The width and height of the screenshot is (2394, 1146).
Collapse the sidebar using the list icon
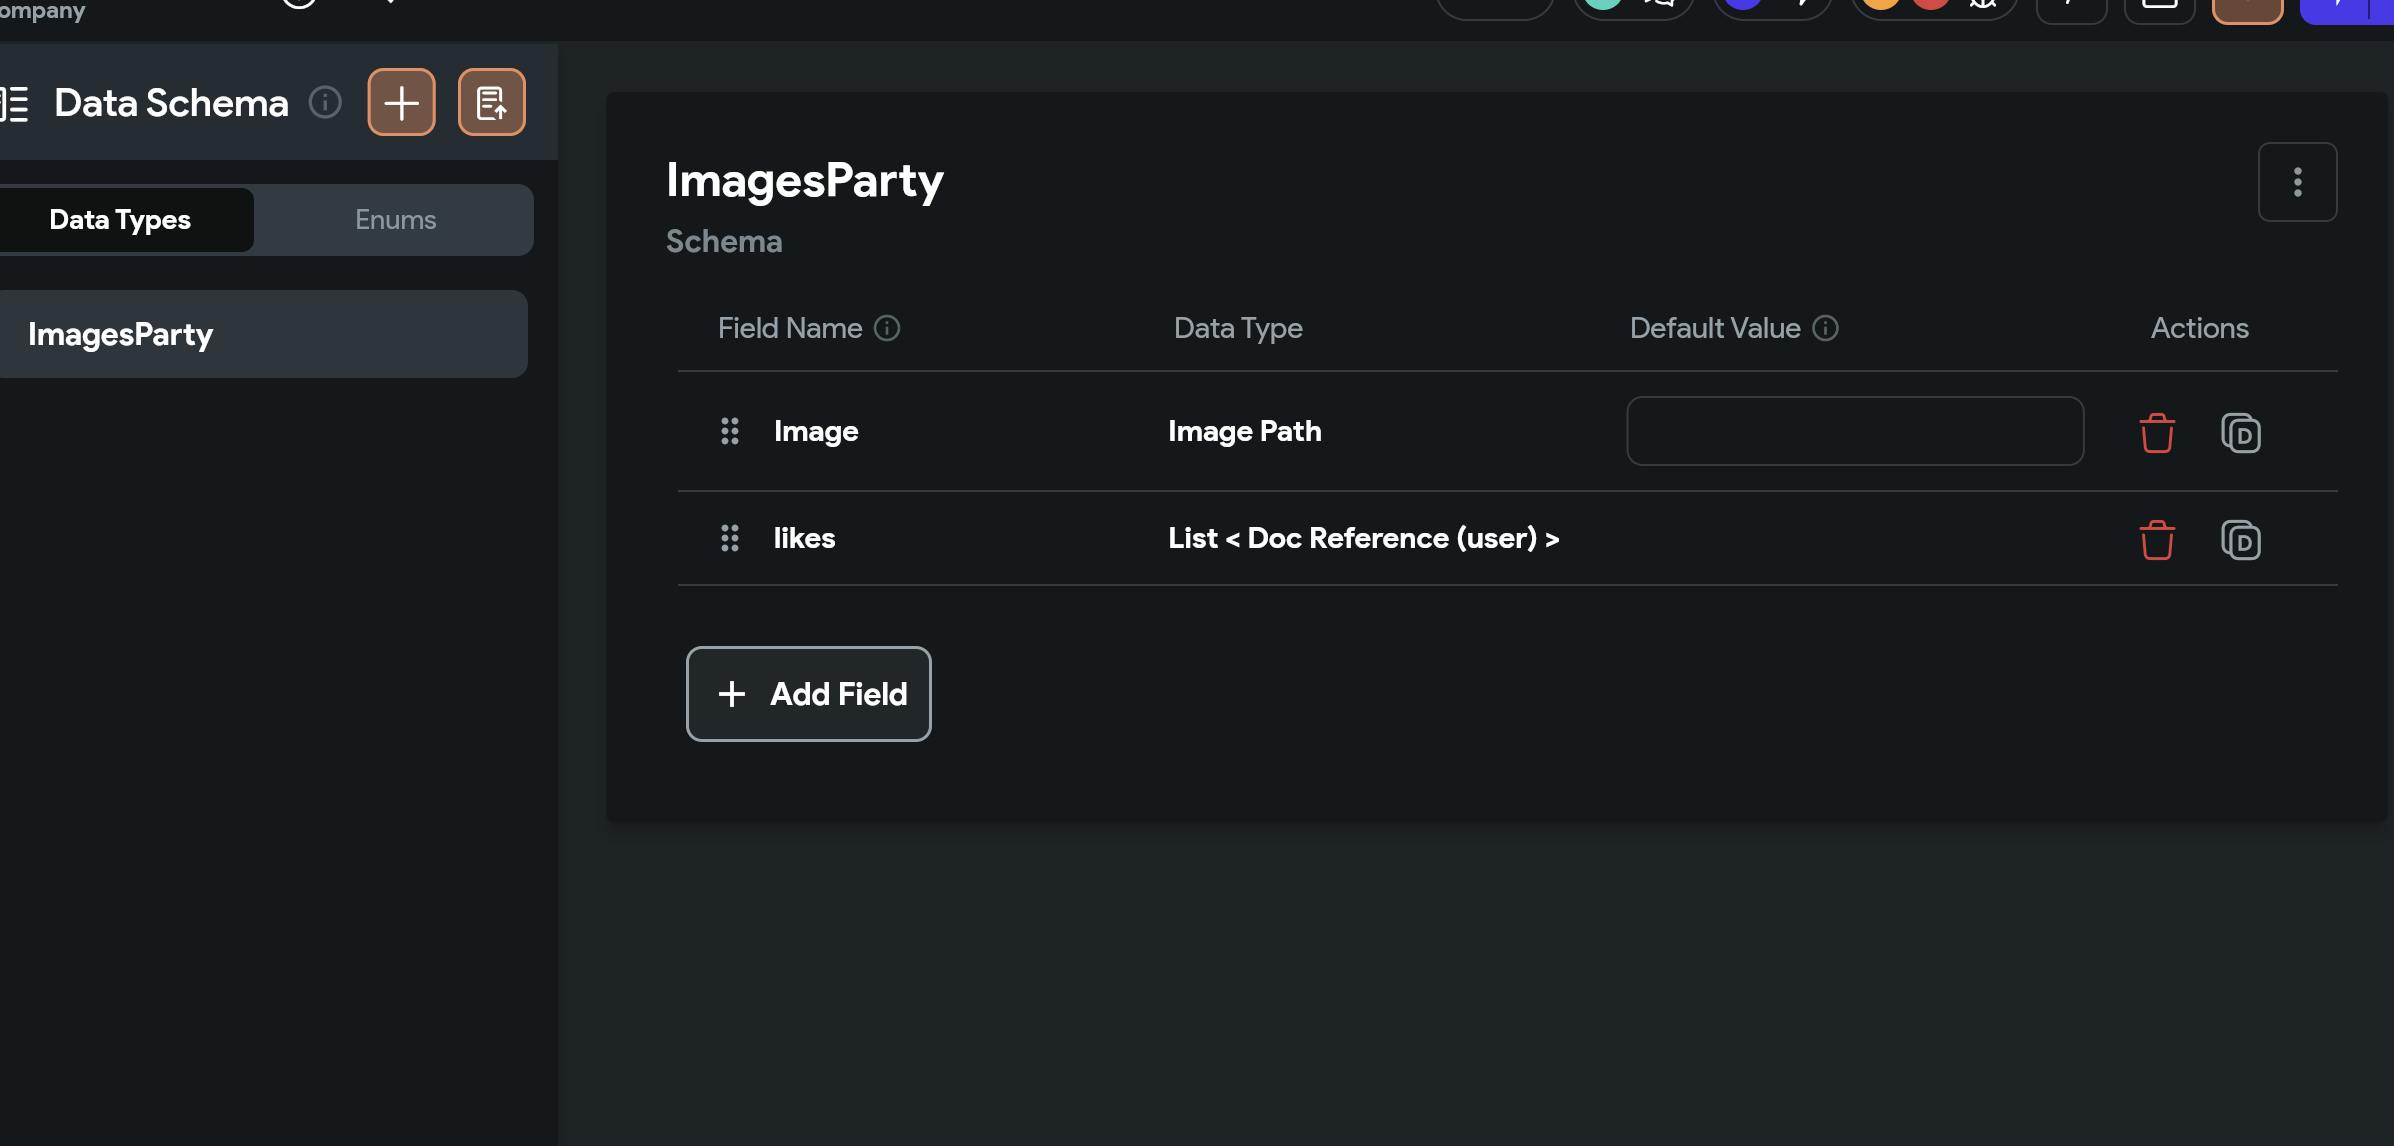coord(15,103)
